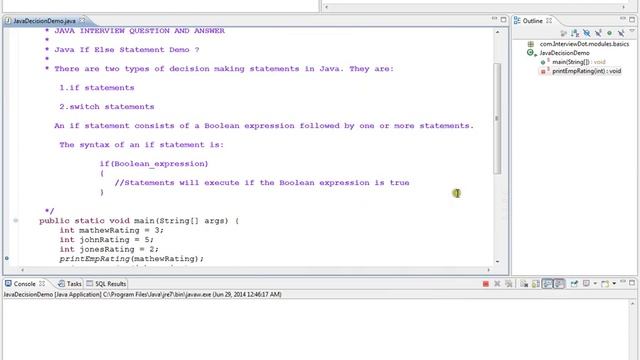Click the editor vertical scrollbar thumb
640x360 pixels.
pyautogui.click(x=497, y=118)
